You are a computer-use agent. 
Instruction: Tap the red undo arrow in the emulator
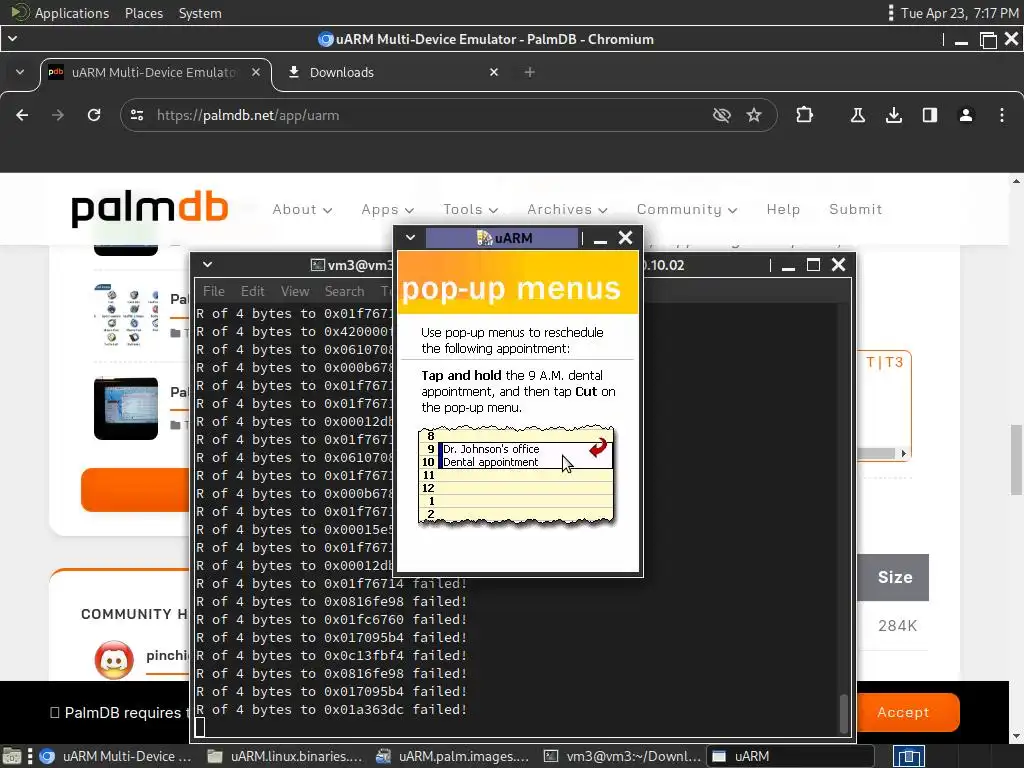[x=598, y=447]
